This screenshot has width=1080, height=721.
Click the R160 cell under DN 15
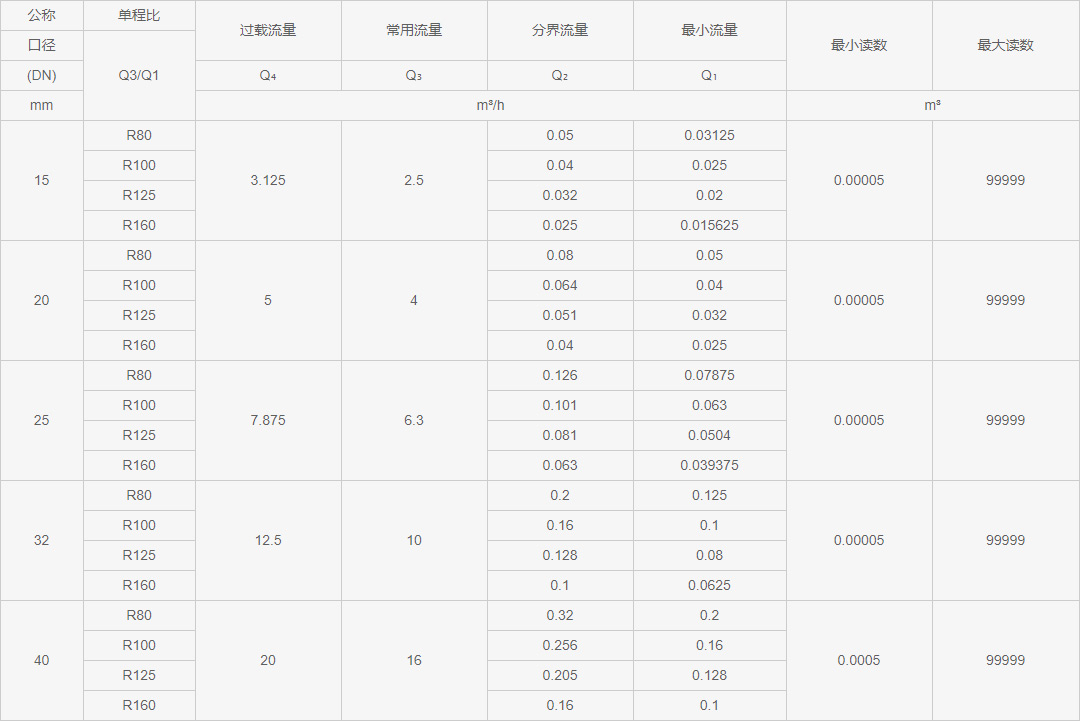pos(139,225)
